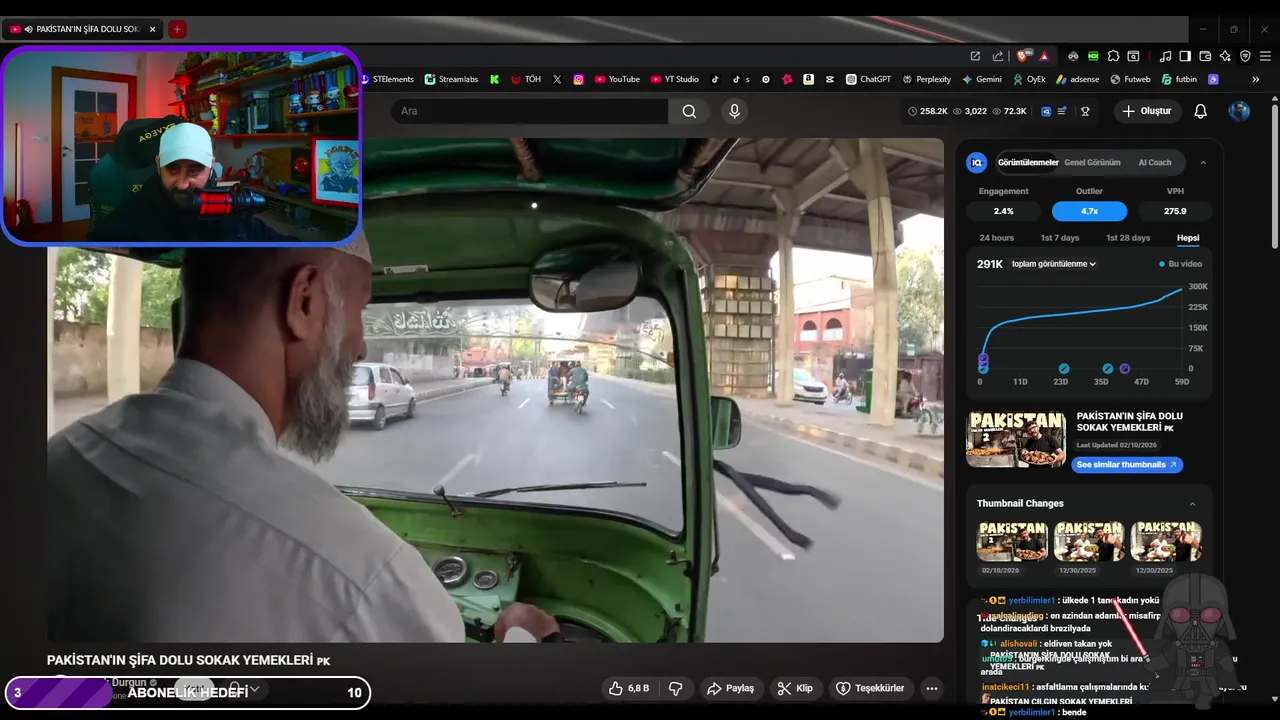
Task: Open the Gemini bookmark
Action: point(981,79)
